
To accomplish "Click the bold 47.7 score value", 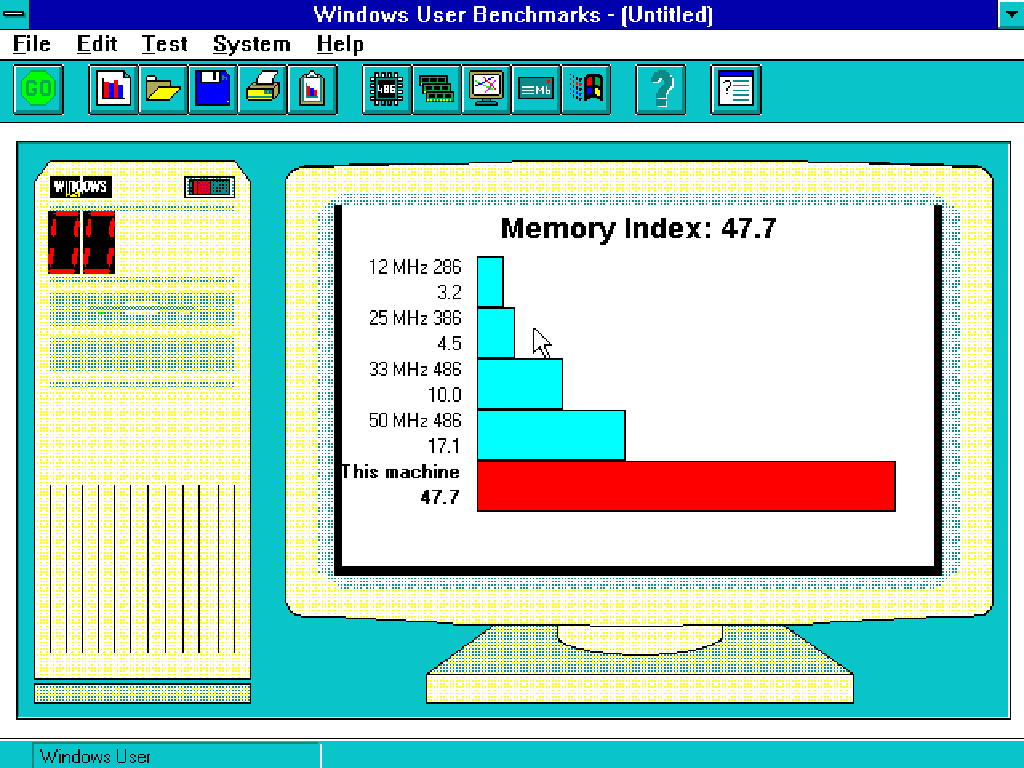I will 440,497.
